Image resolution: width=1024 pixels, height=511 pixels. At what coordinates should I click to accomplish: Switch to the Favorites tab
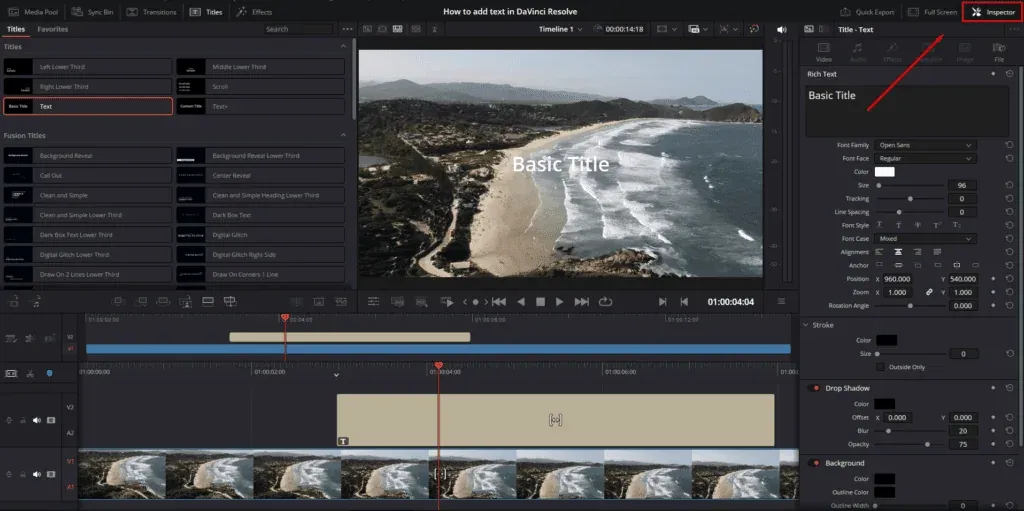(x=52, y=29)
